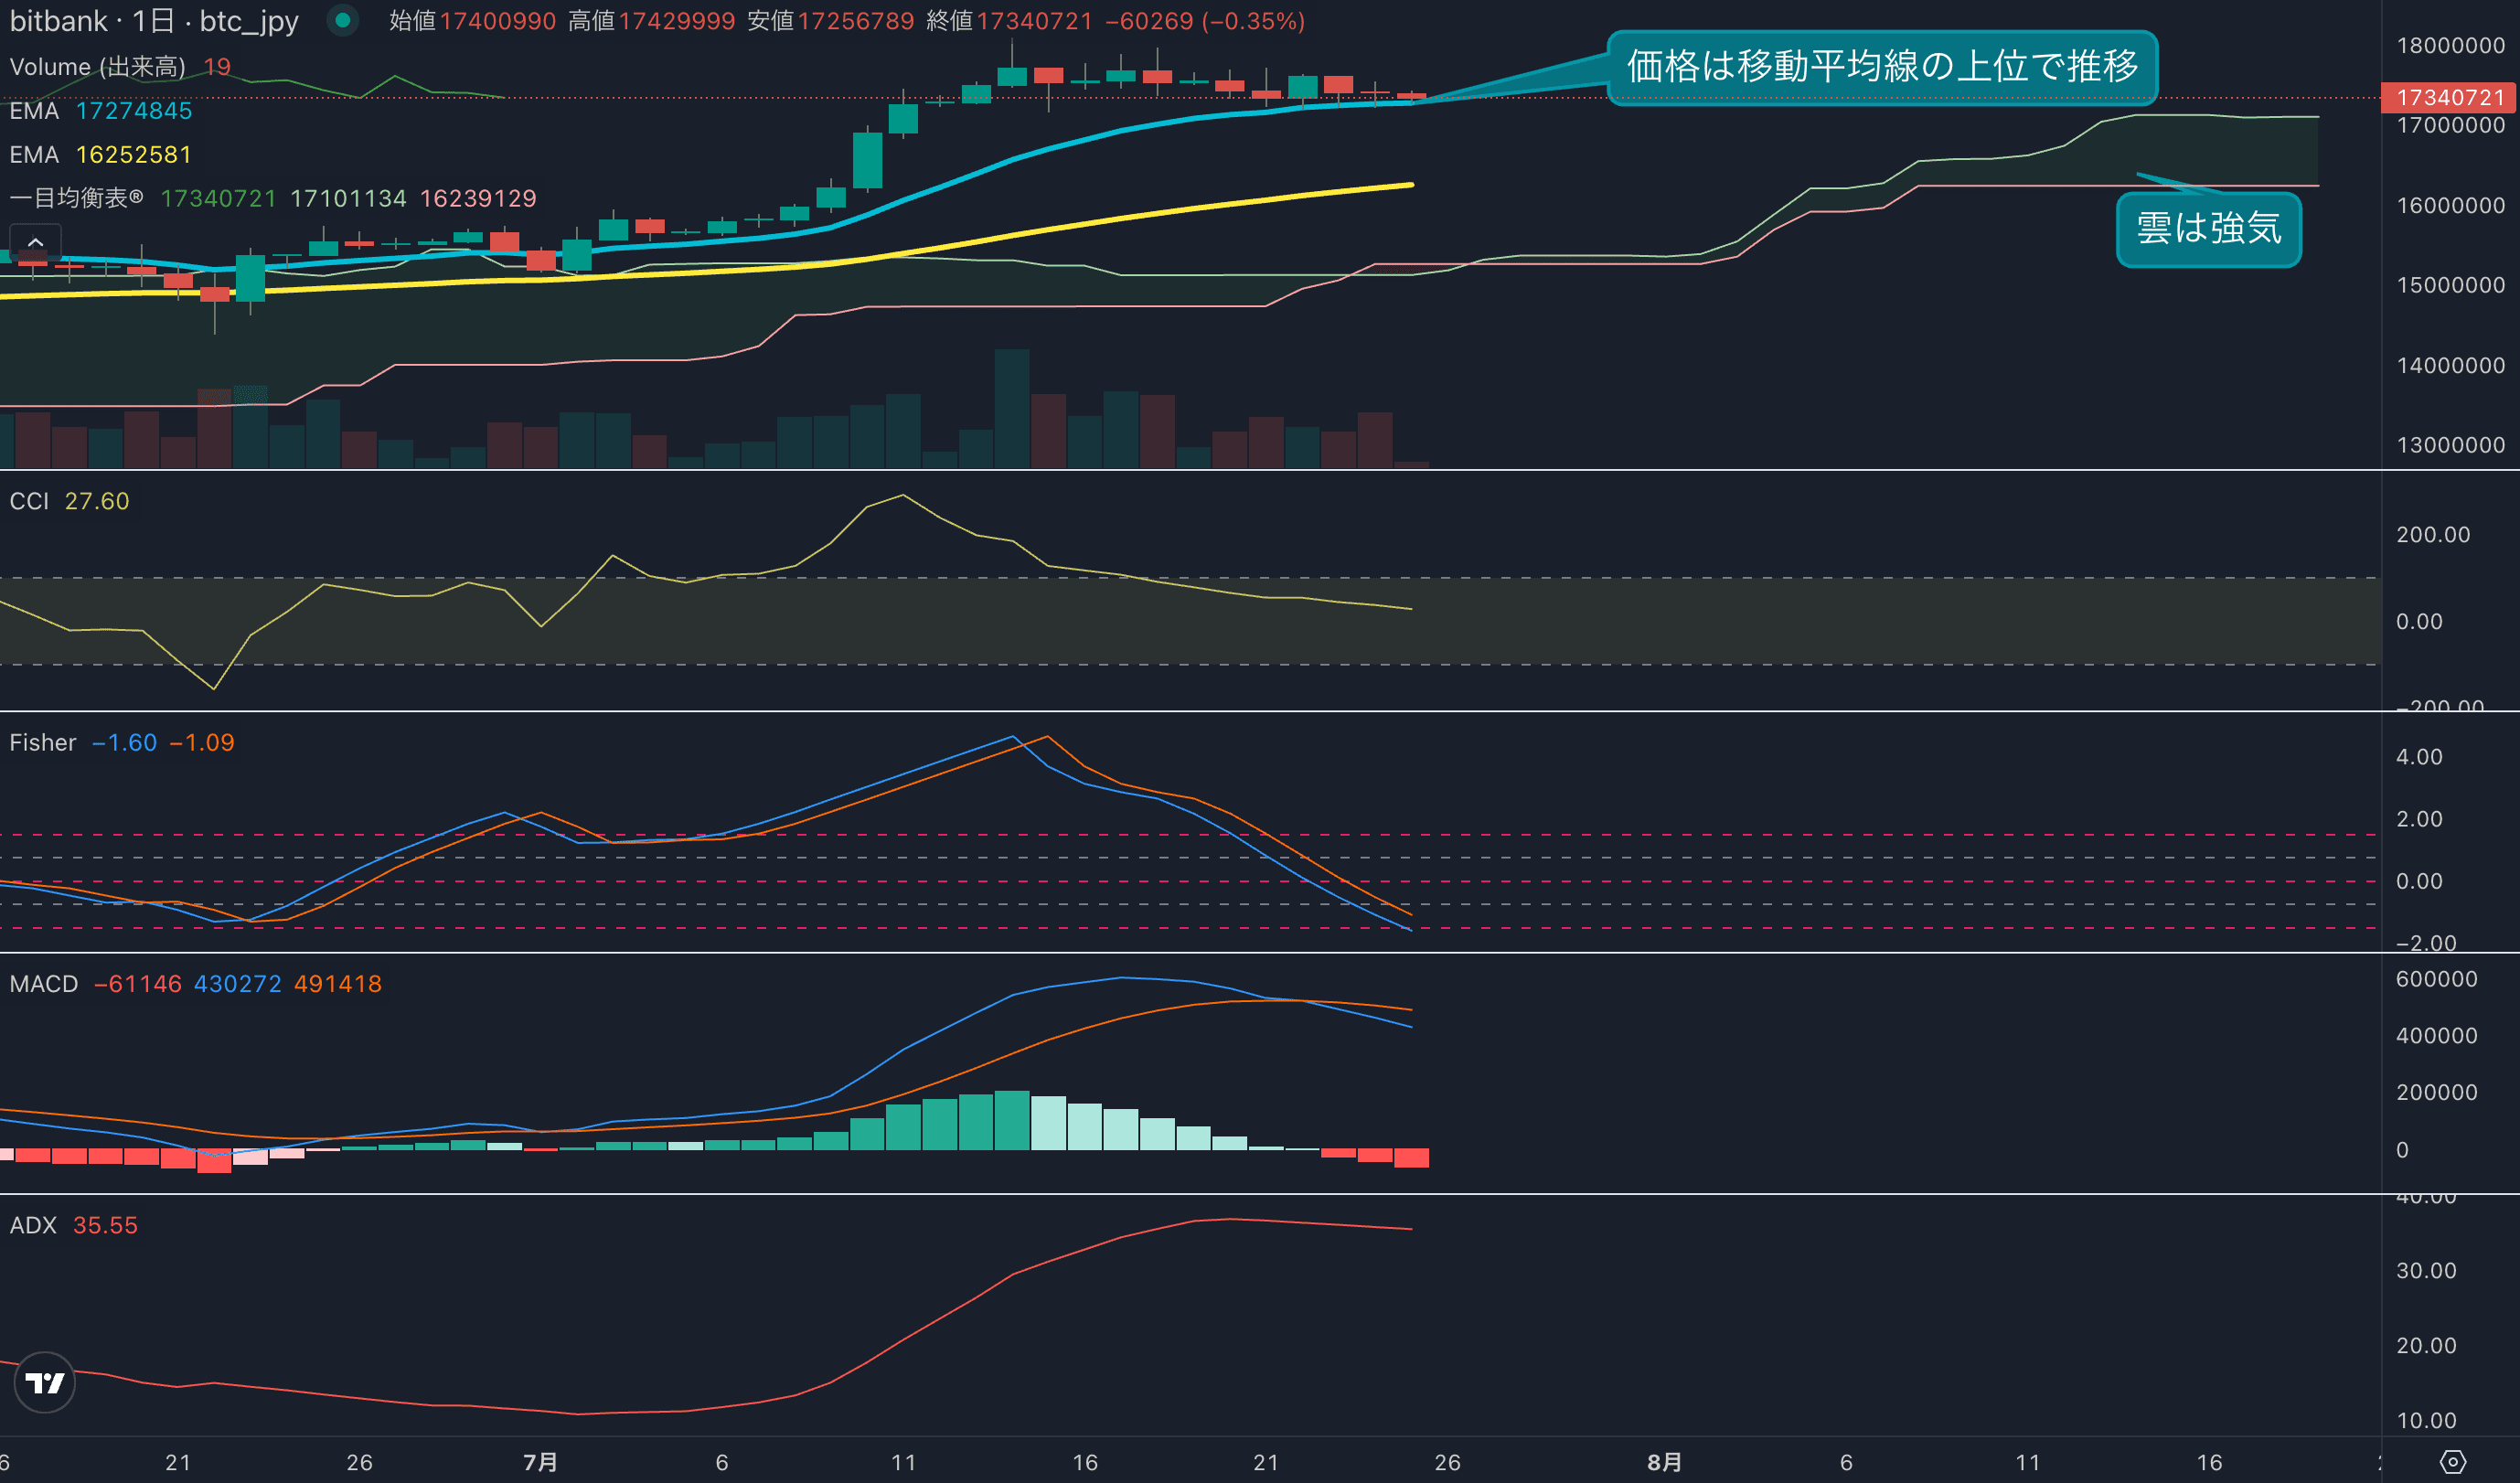Click the 18000000 level on price axis

click(2450, 45)
